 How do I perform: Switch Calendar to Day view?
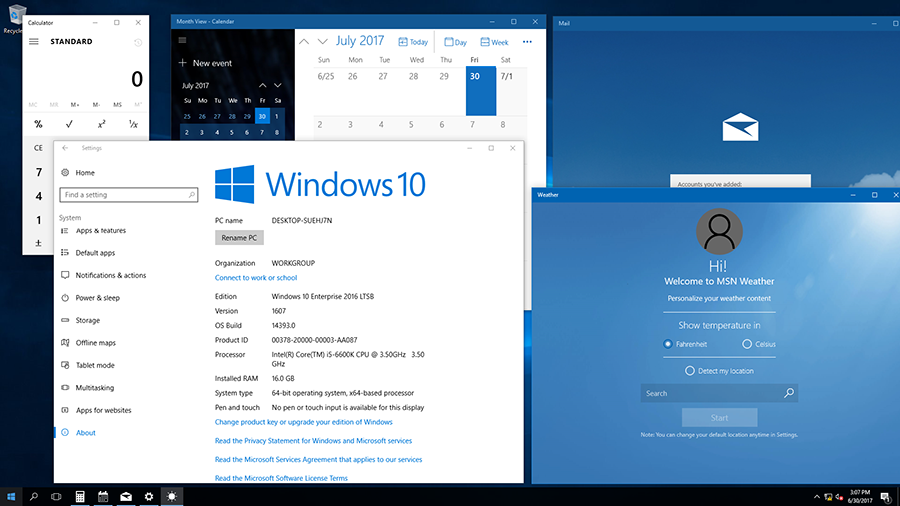[x=456, y=42]
